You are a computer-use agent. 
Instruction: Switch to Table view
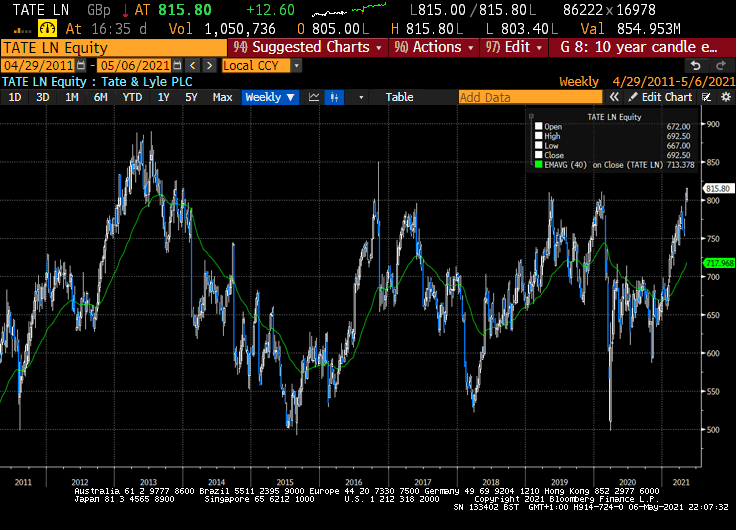(x=399, y=97)
